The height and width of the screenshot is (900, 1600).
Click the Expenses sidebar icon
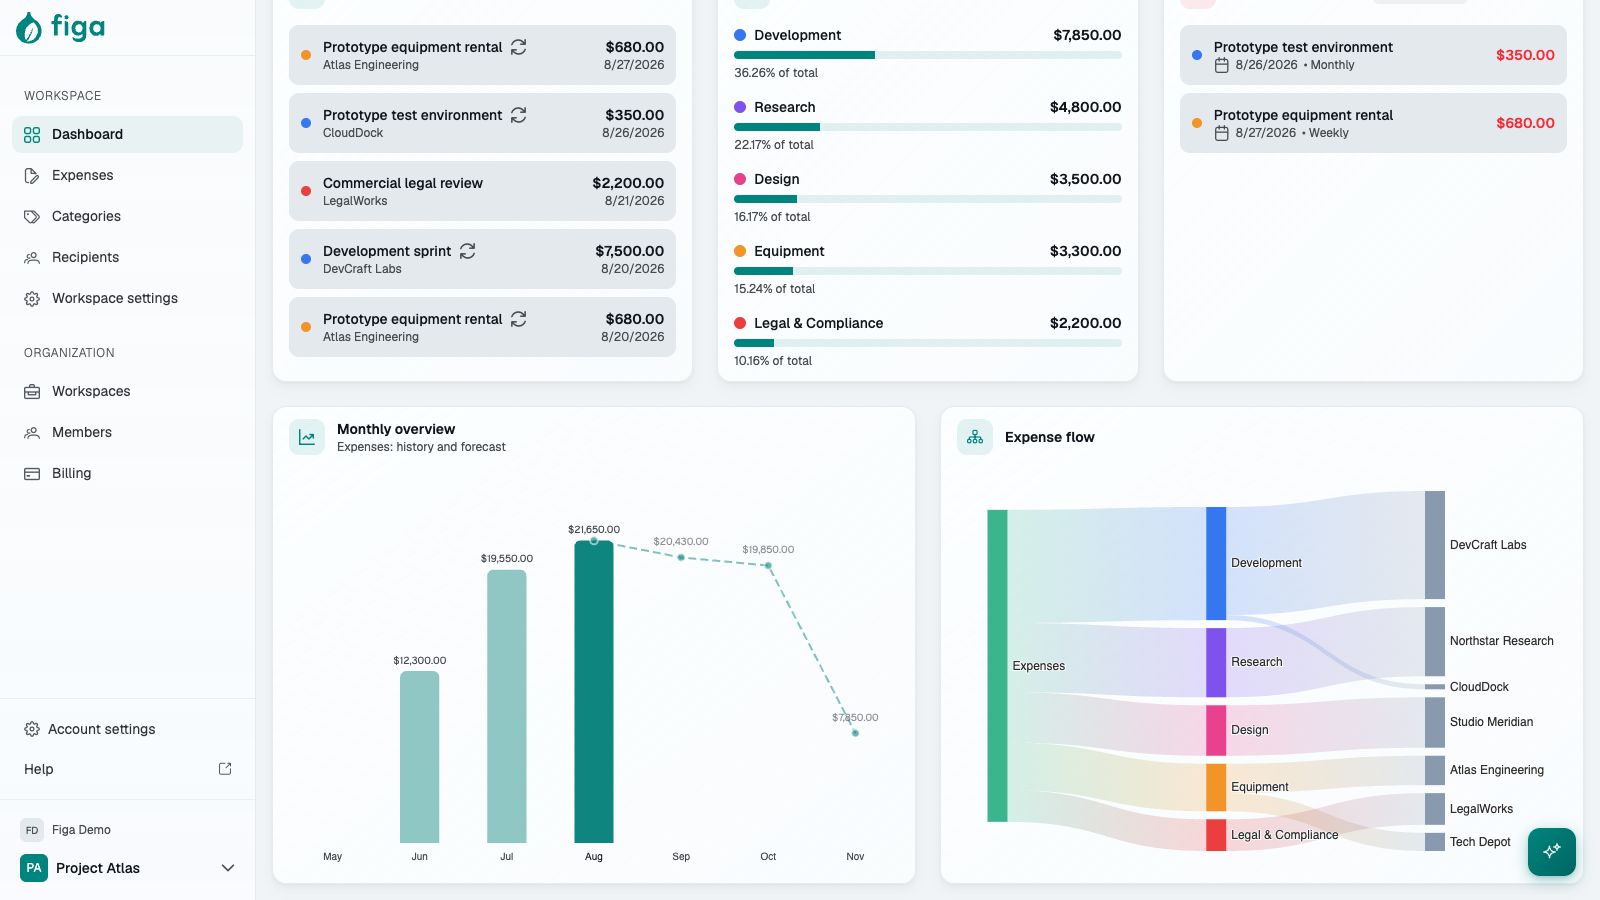32,175
